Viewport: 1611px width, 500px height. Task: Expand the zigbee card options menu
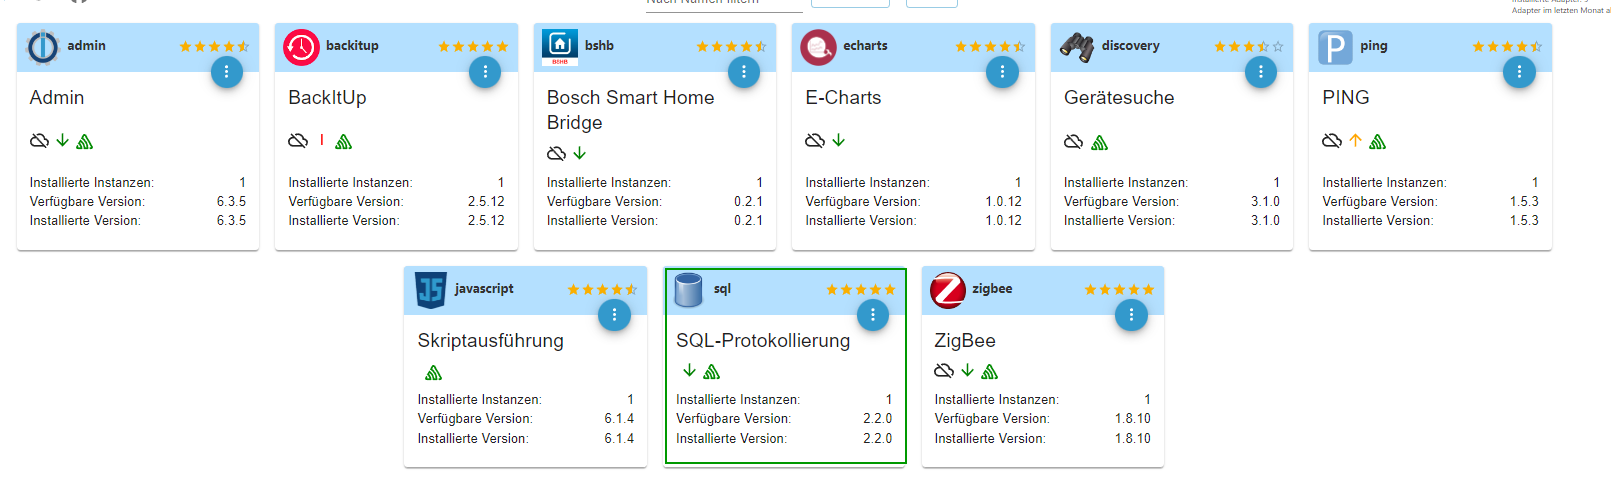click(1131, 315)
